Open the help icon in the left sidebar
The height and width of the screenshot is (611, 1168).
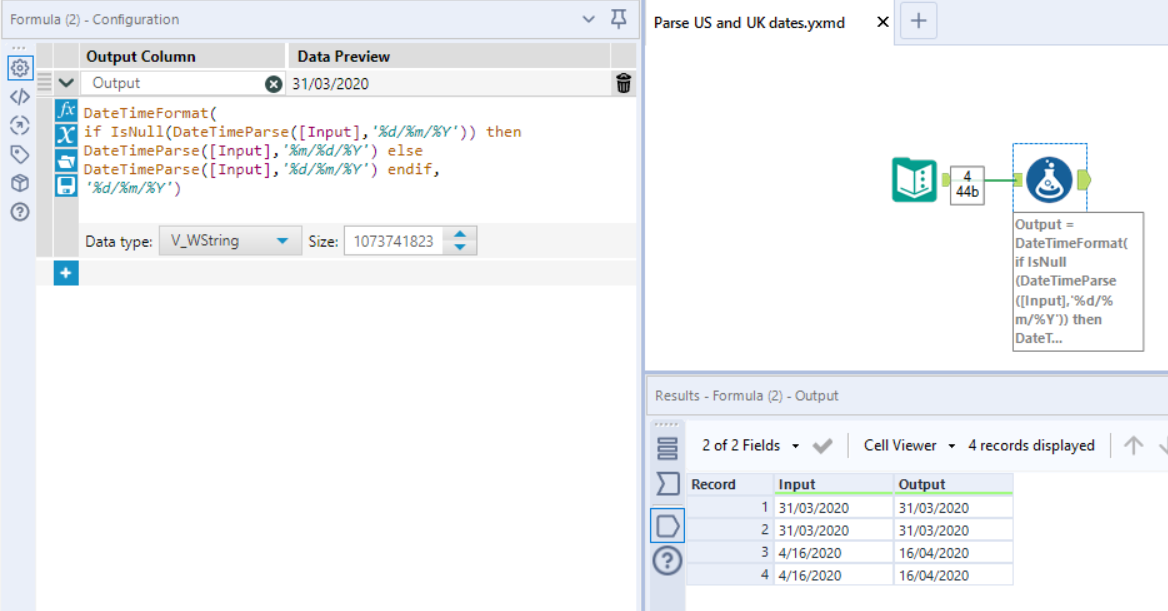19,213
